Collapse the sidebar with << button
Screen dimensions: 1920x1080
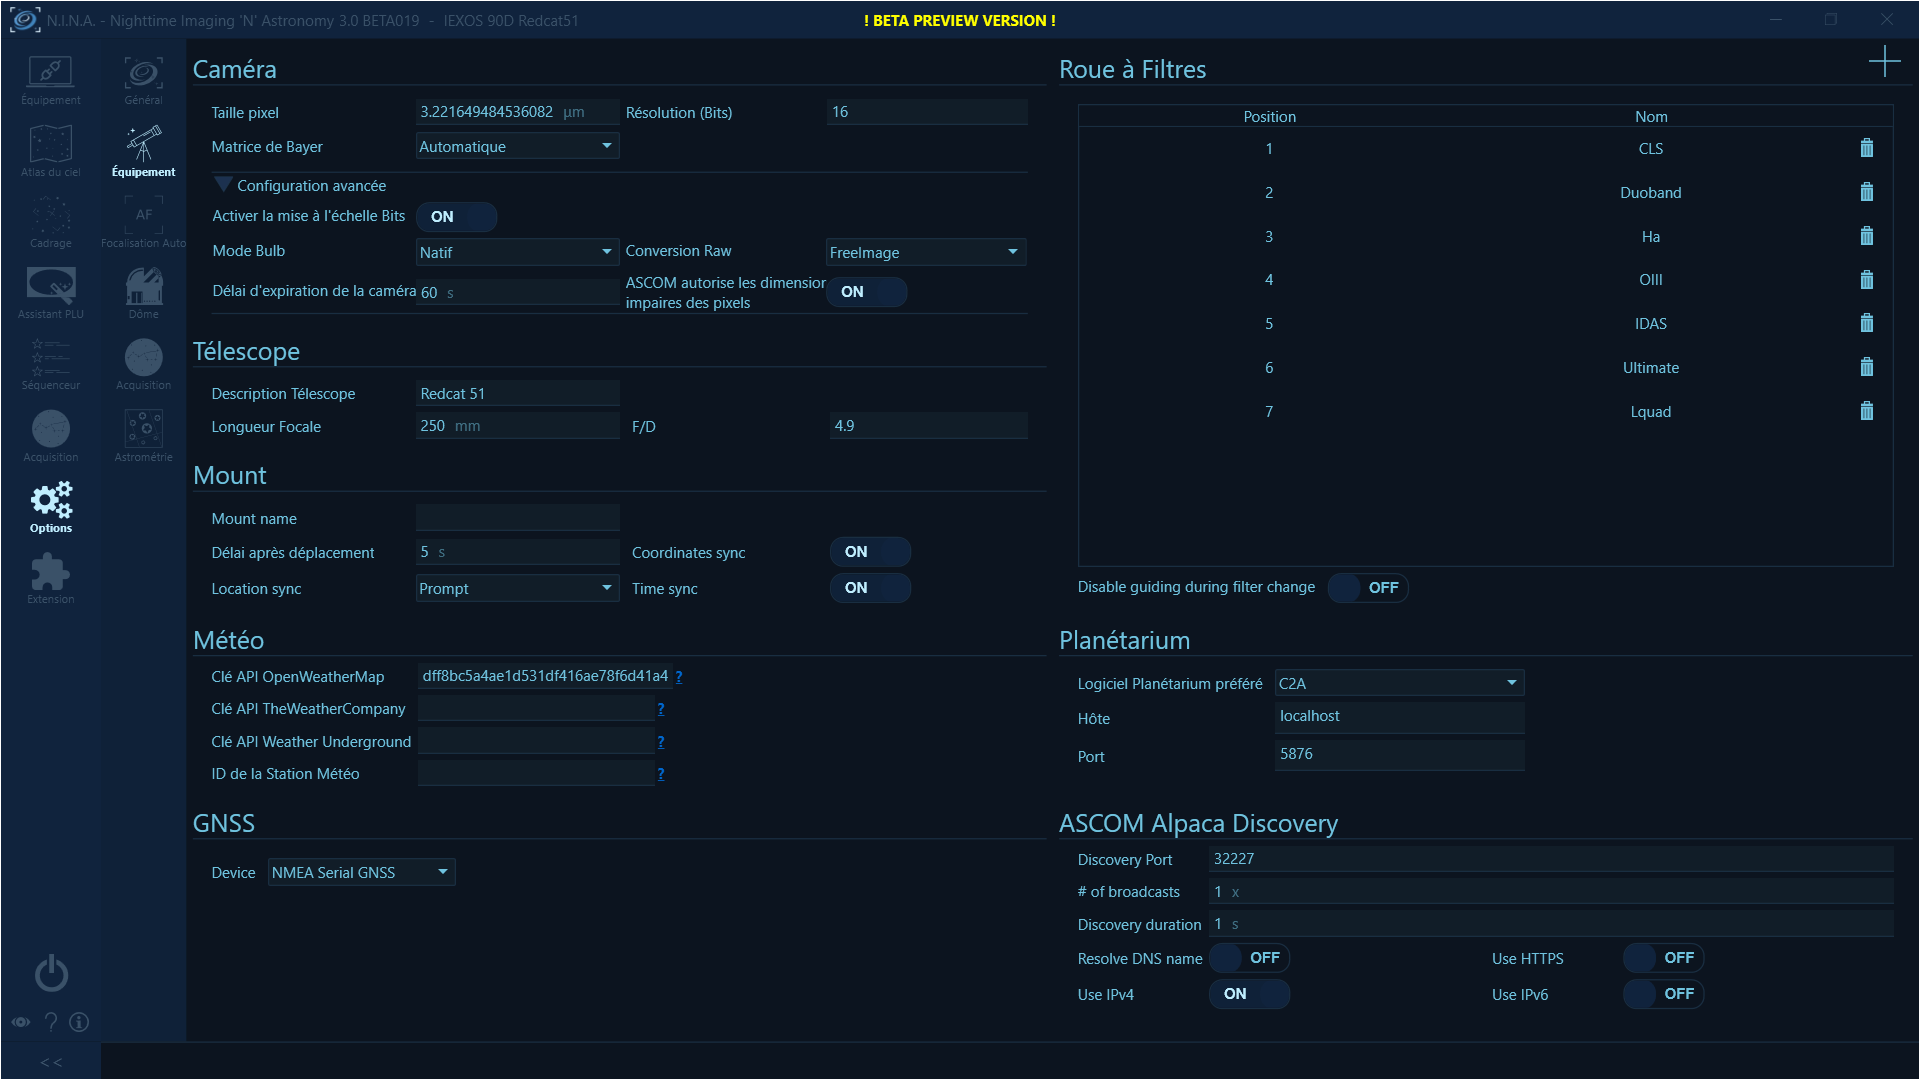[x=51, y=1062]
